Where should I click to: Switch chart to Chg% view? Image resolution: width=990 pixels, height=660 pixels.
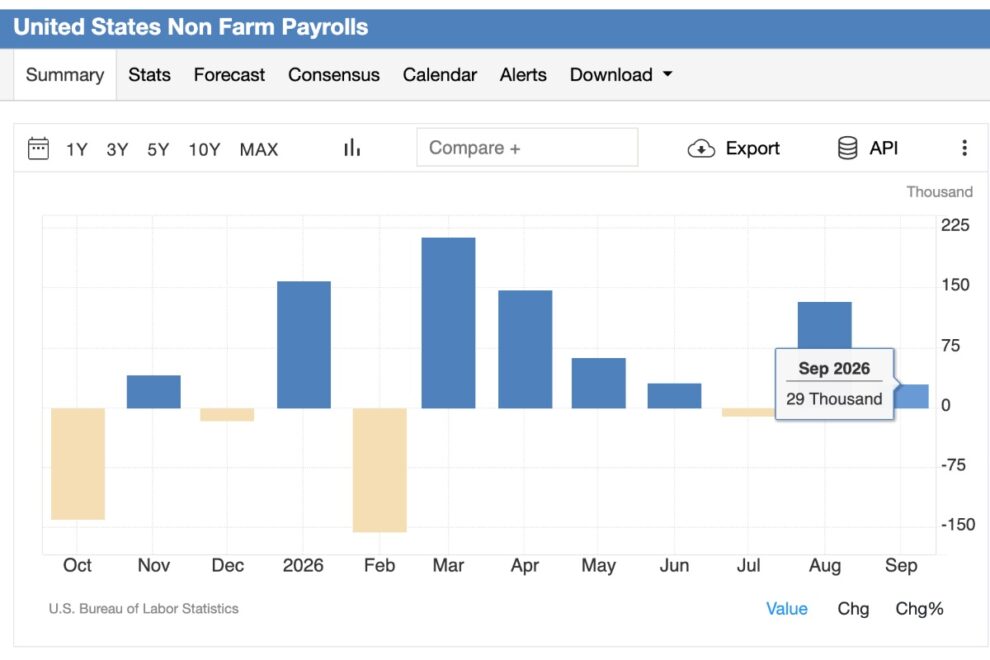[919, 608]
